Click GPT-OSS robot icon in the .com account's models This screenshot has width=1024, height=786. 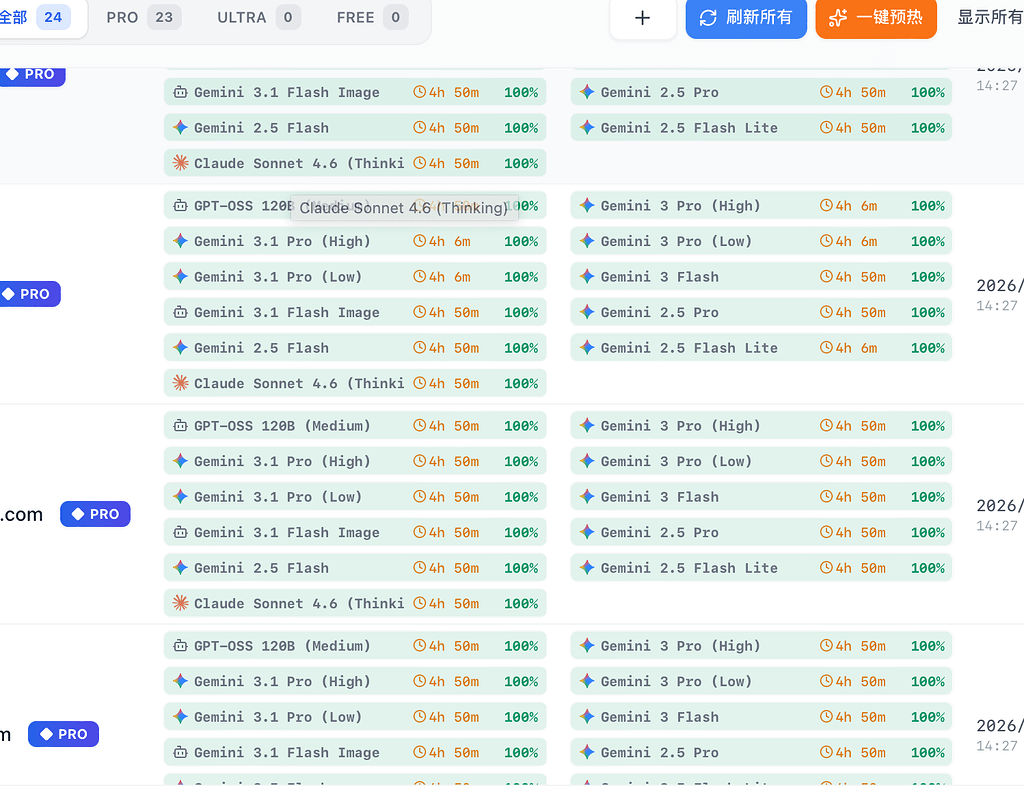(x=180, y=426)
